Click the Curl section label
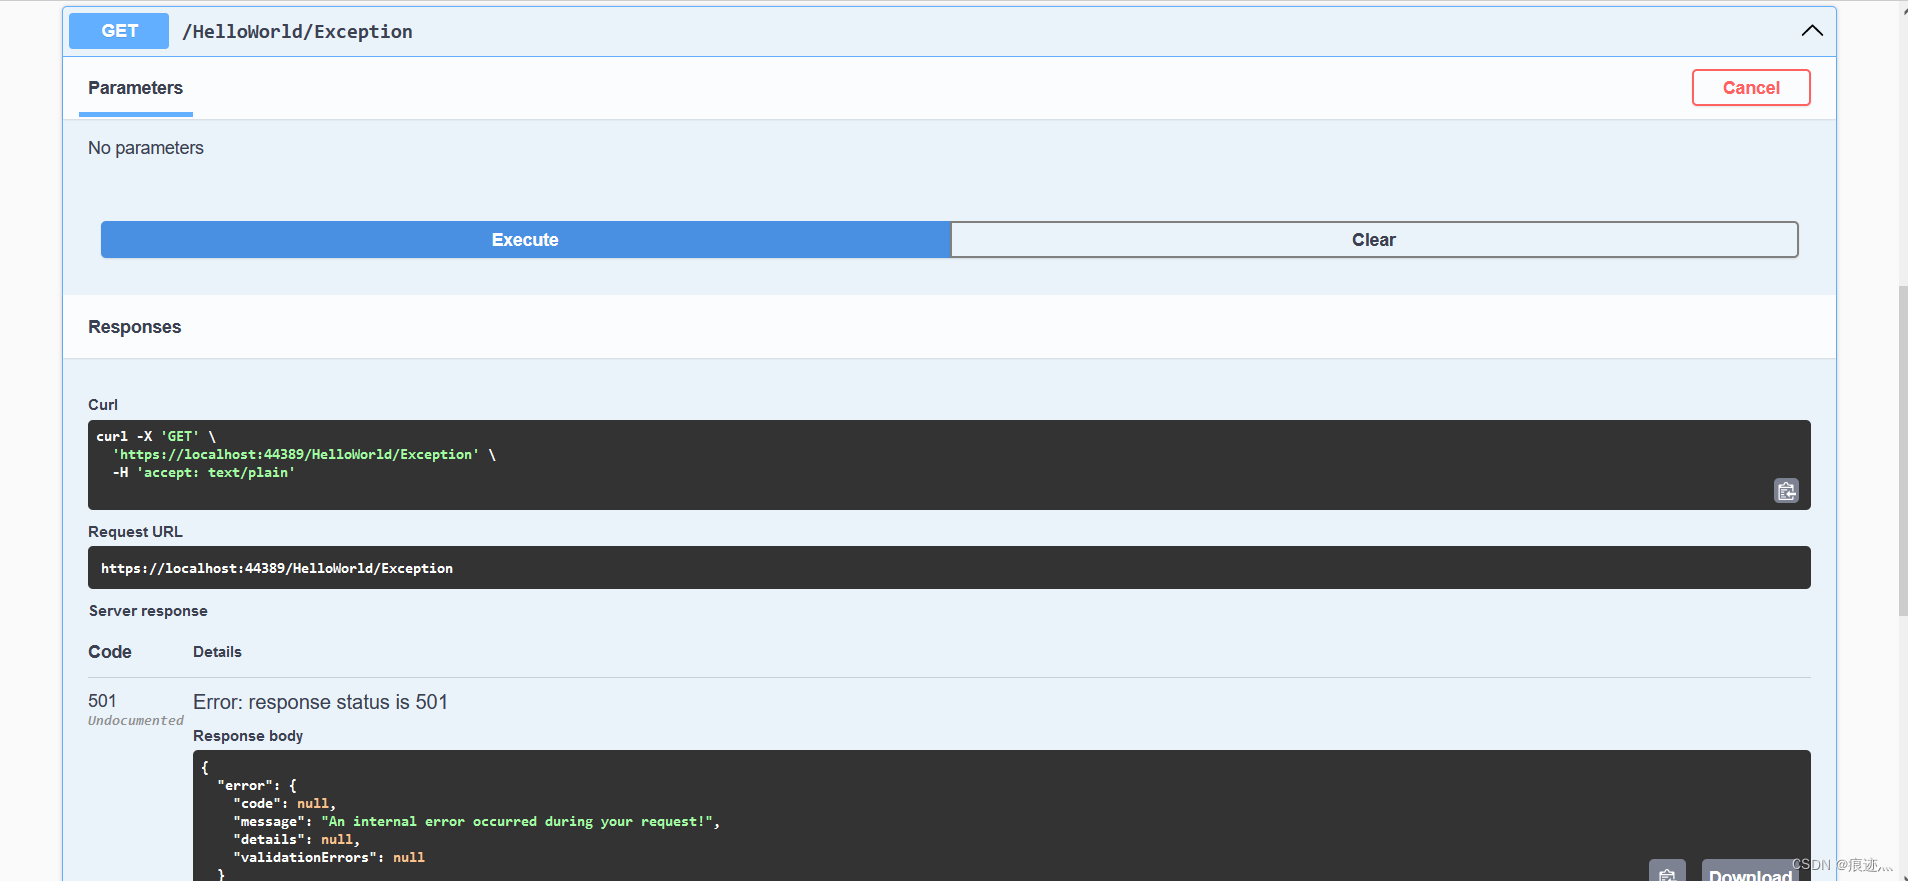Screen dimensions: 1908x881 (x=103, y=405)
